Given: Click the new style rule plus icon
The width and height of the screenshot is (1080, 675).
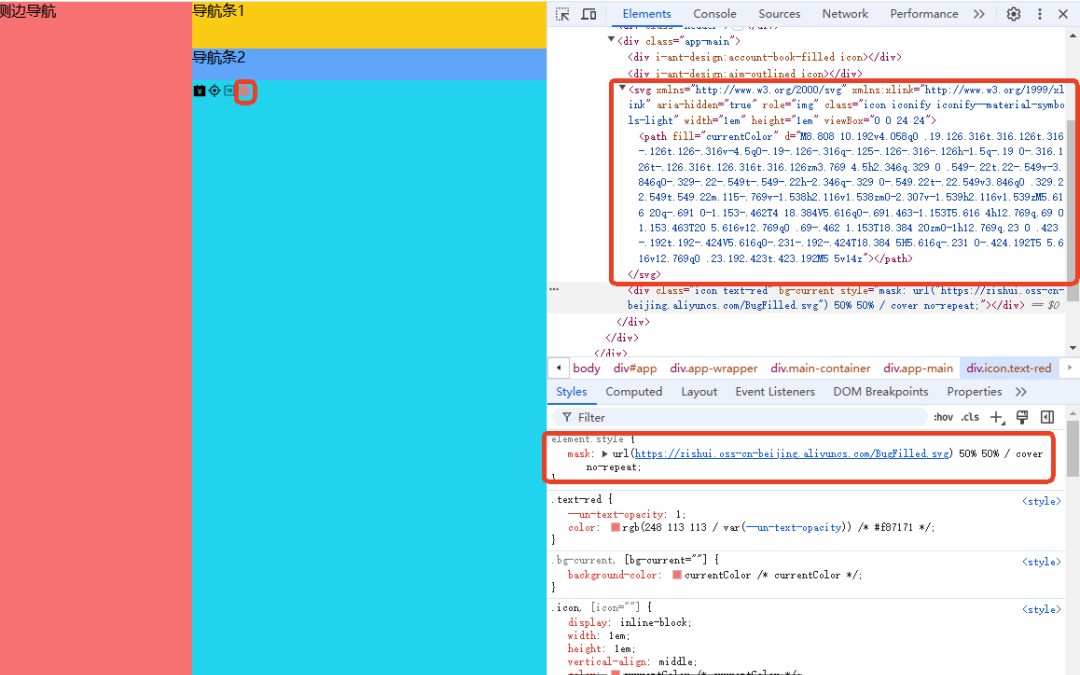Looking at the screenshot, I should tap(996, 417).
